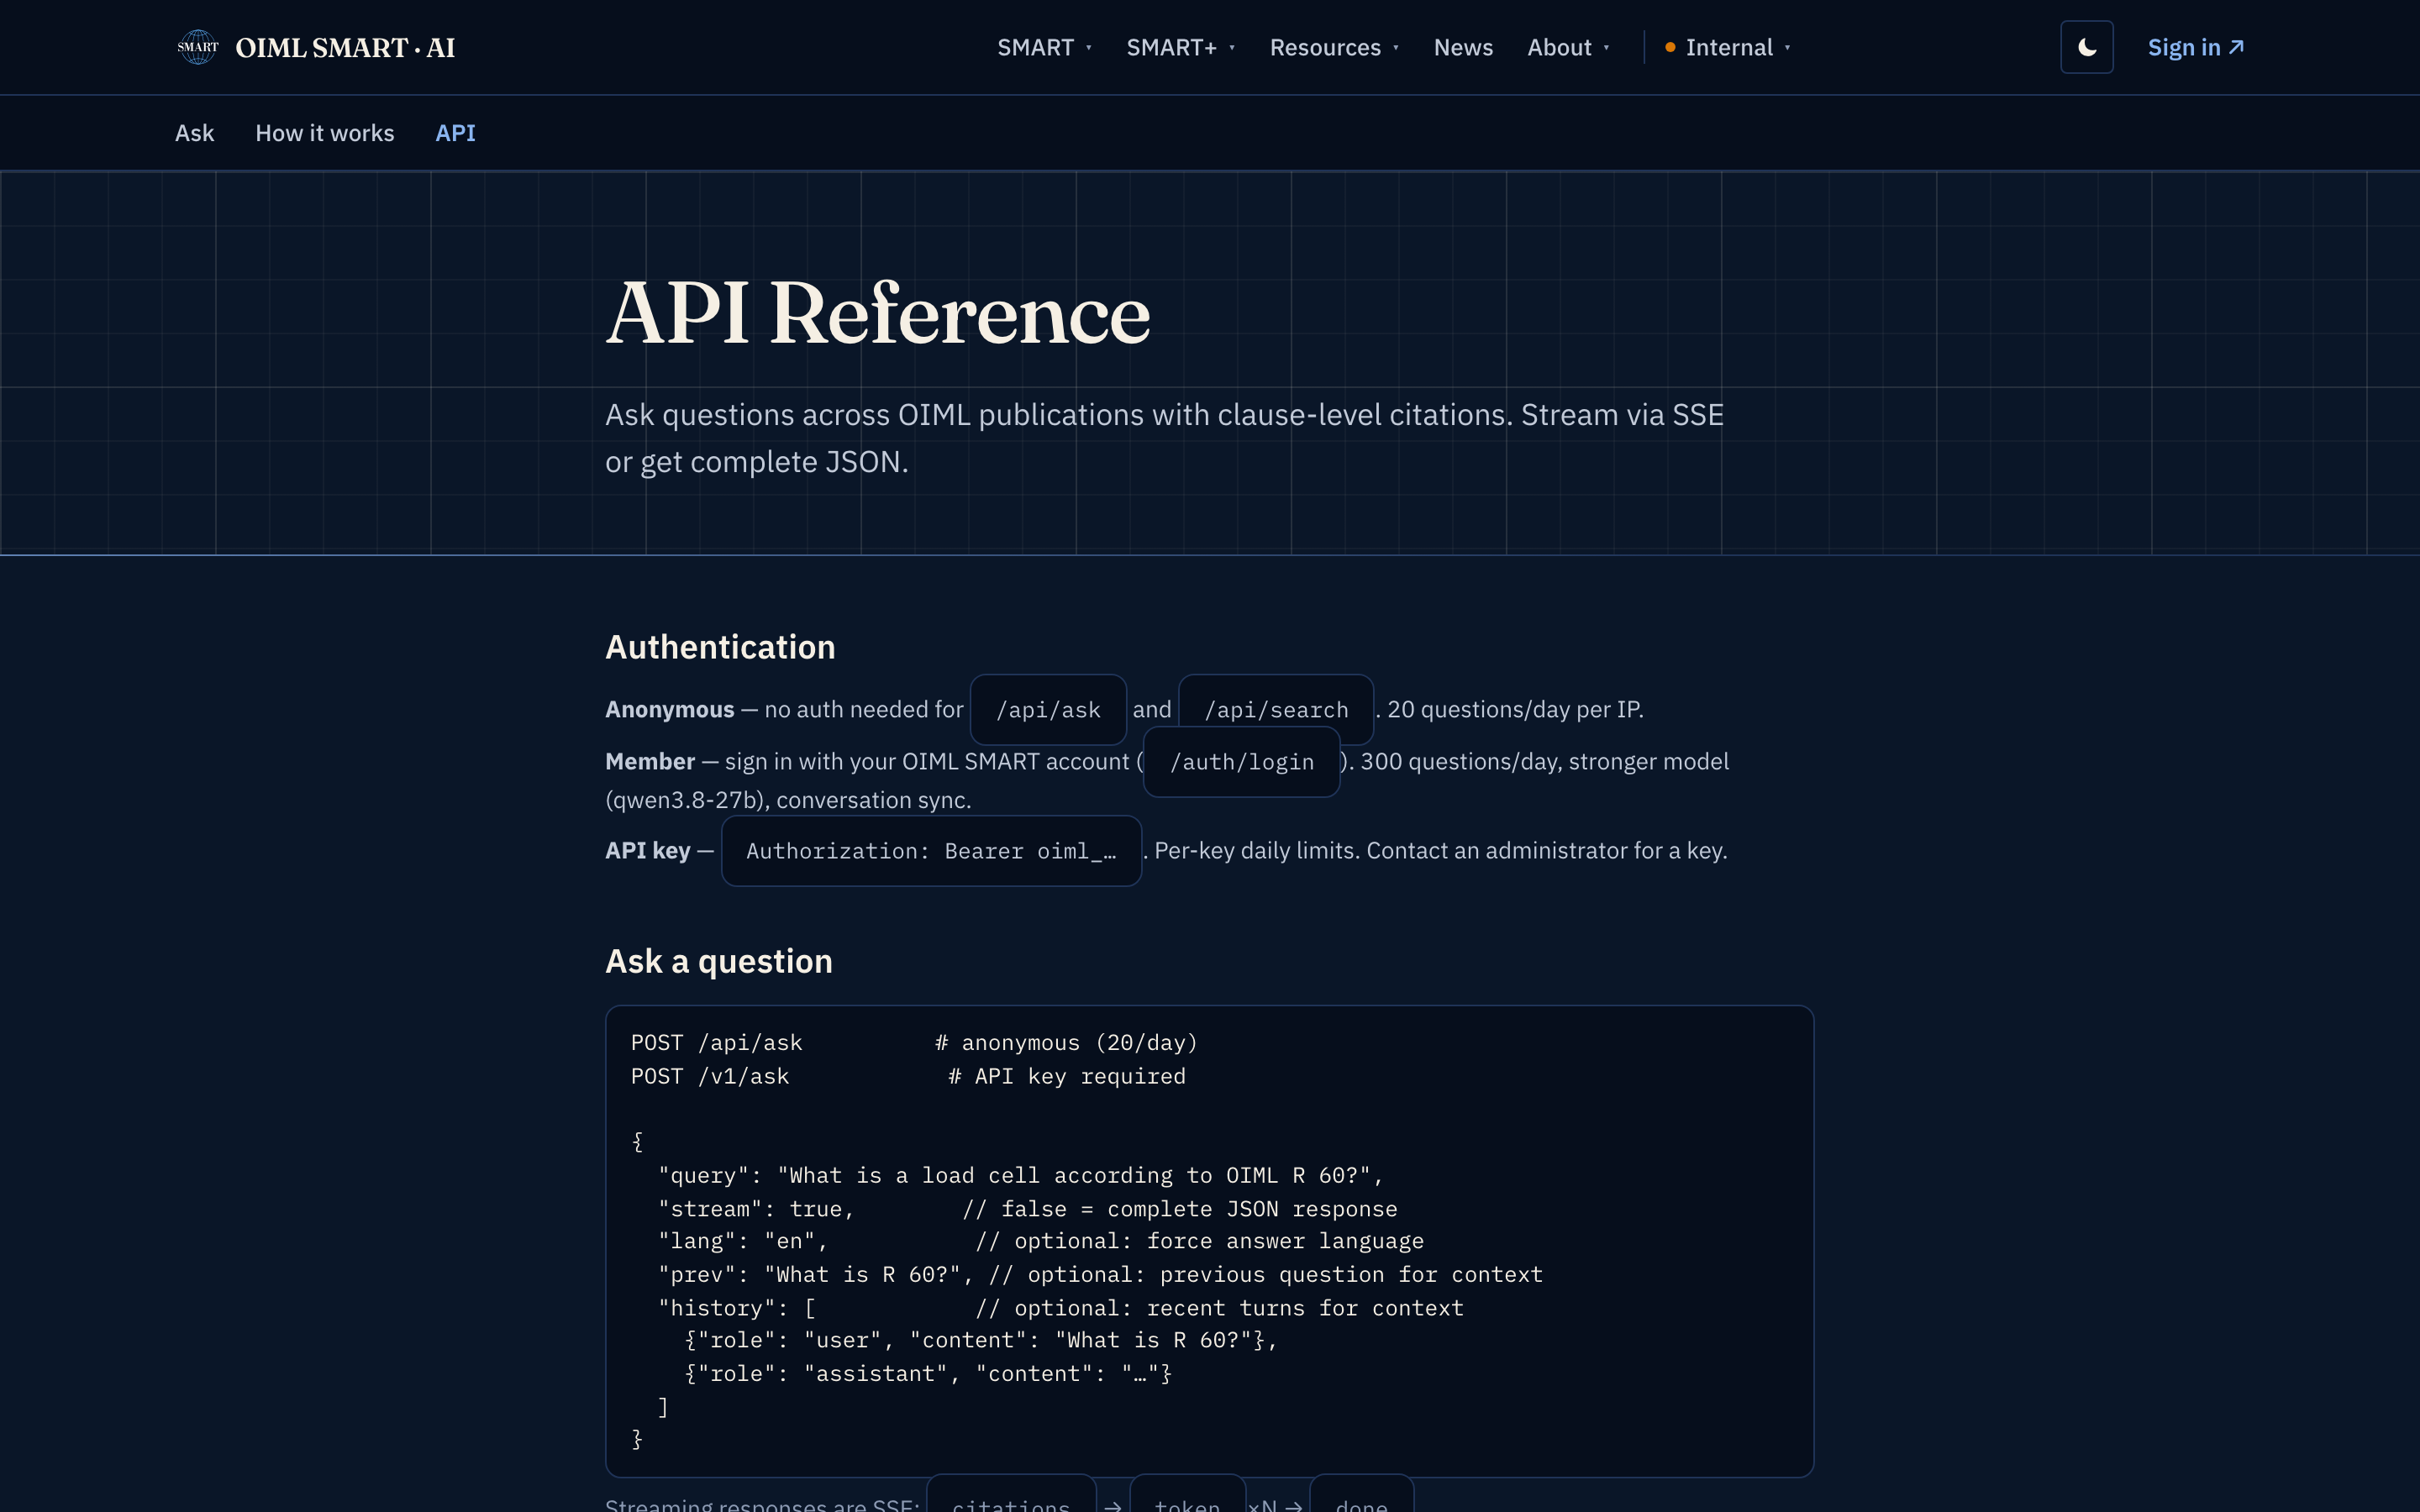Image resolution: width=2420 pixels, height=1512 pixels.
Task: Click the OIML SMART globe logo
Action: (197, 47)
